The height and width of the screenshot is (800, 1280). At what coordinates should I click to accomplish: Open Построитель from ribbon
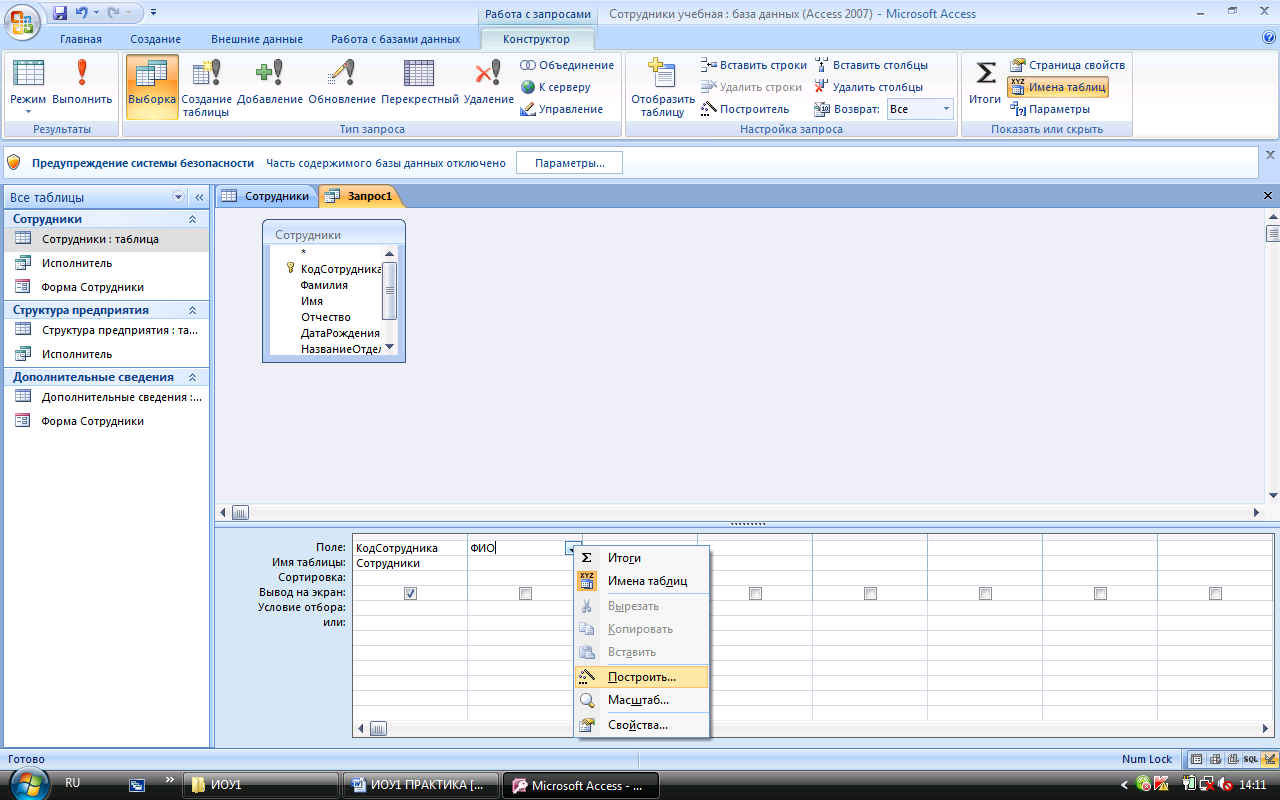click(745, 109)
